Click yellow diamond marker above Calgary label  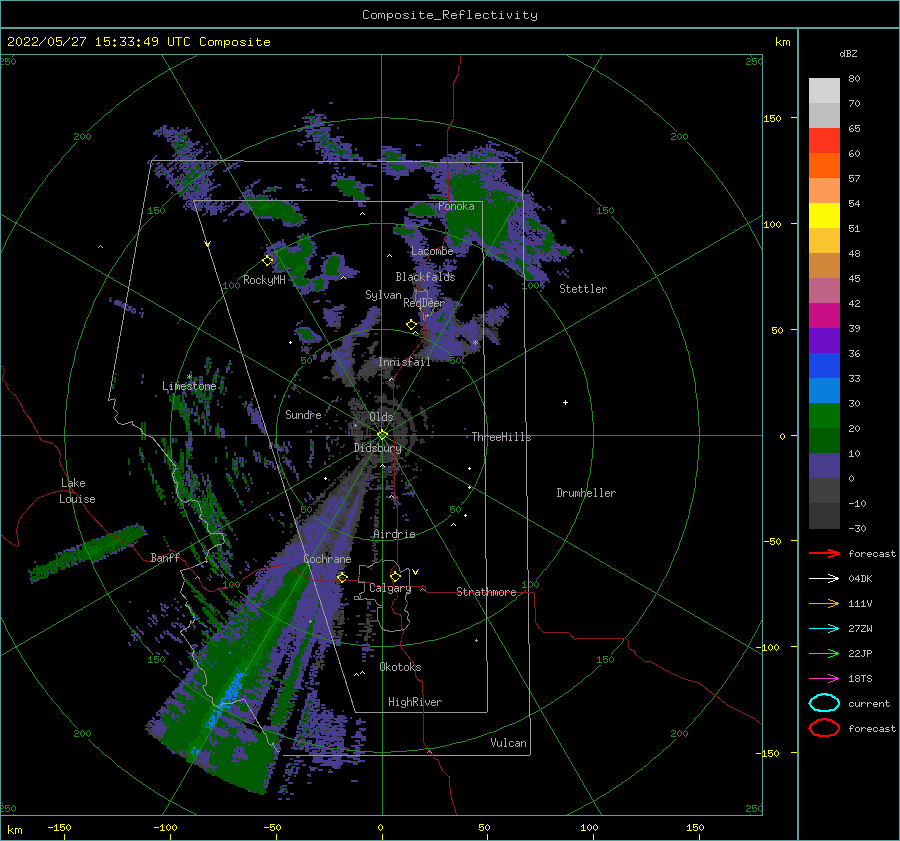(395, 576)
